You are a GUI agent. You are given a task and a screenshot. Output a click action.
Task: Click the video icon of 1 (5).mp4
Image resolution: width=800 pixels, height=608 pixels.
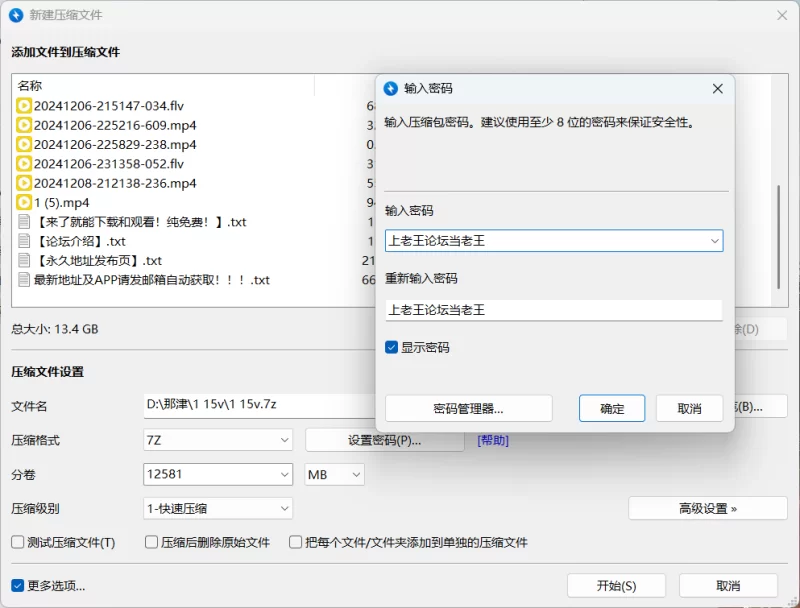[23, 202]
